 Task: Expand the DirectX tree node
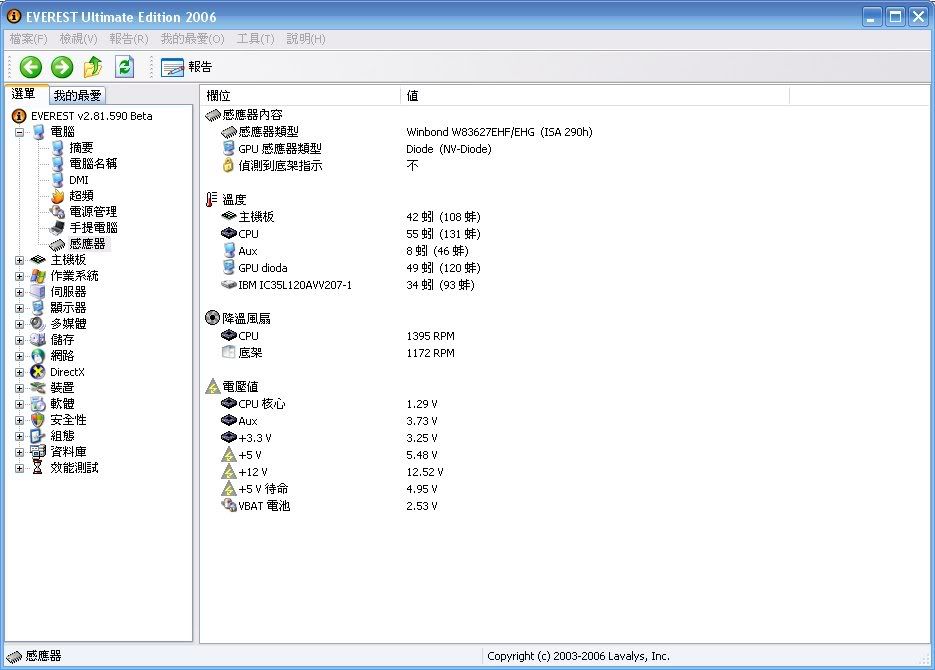coord(19,372)
